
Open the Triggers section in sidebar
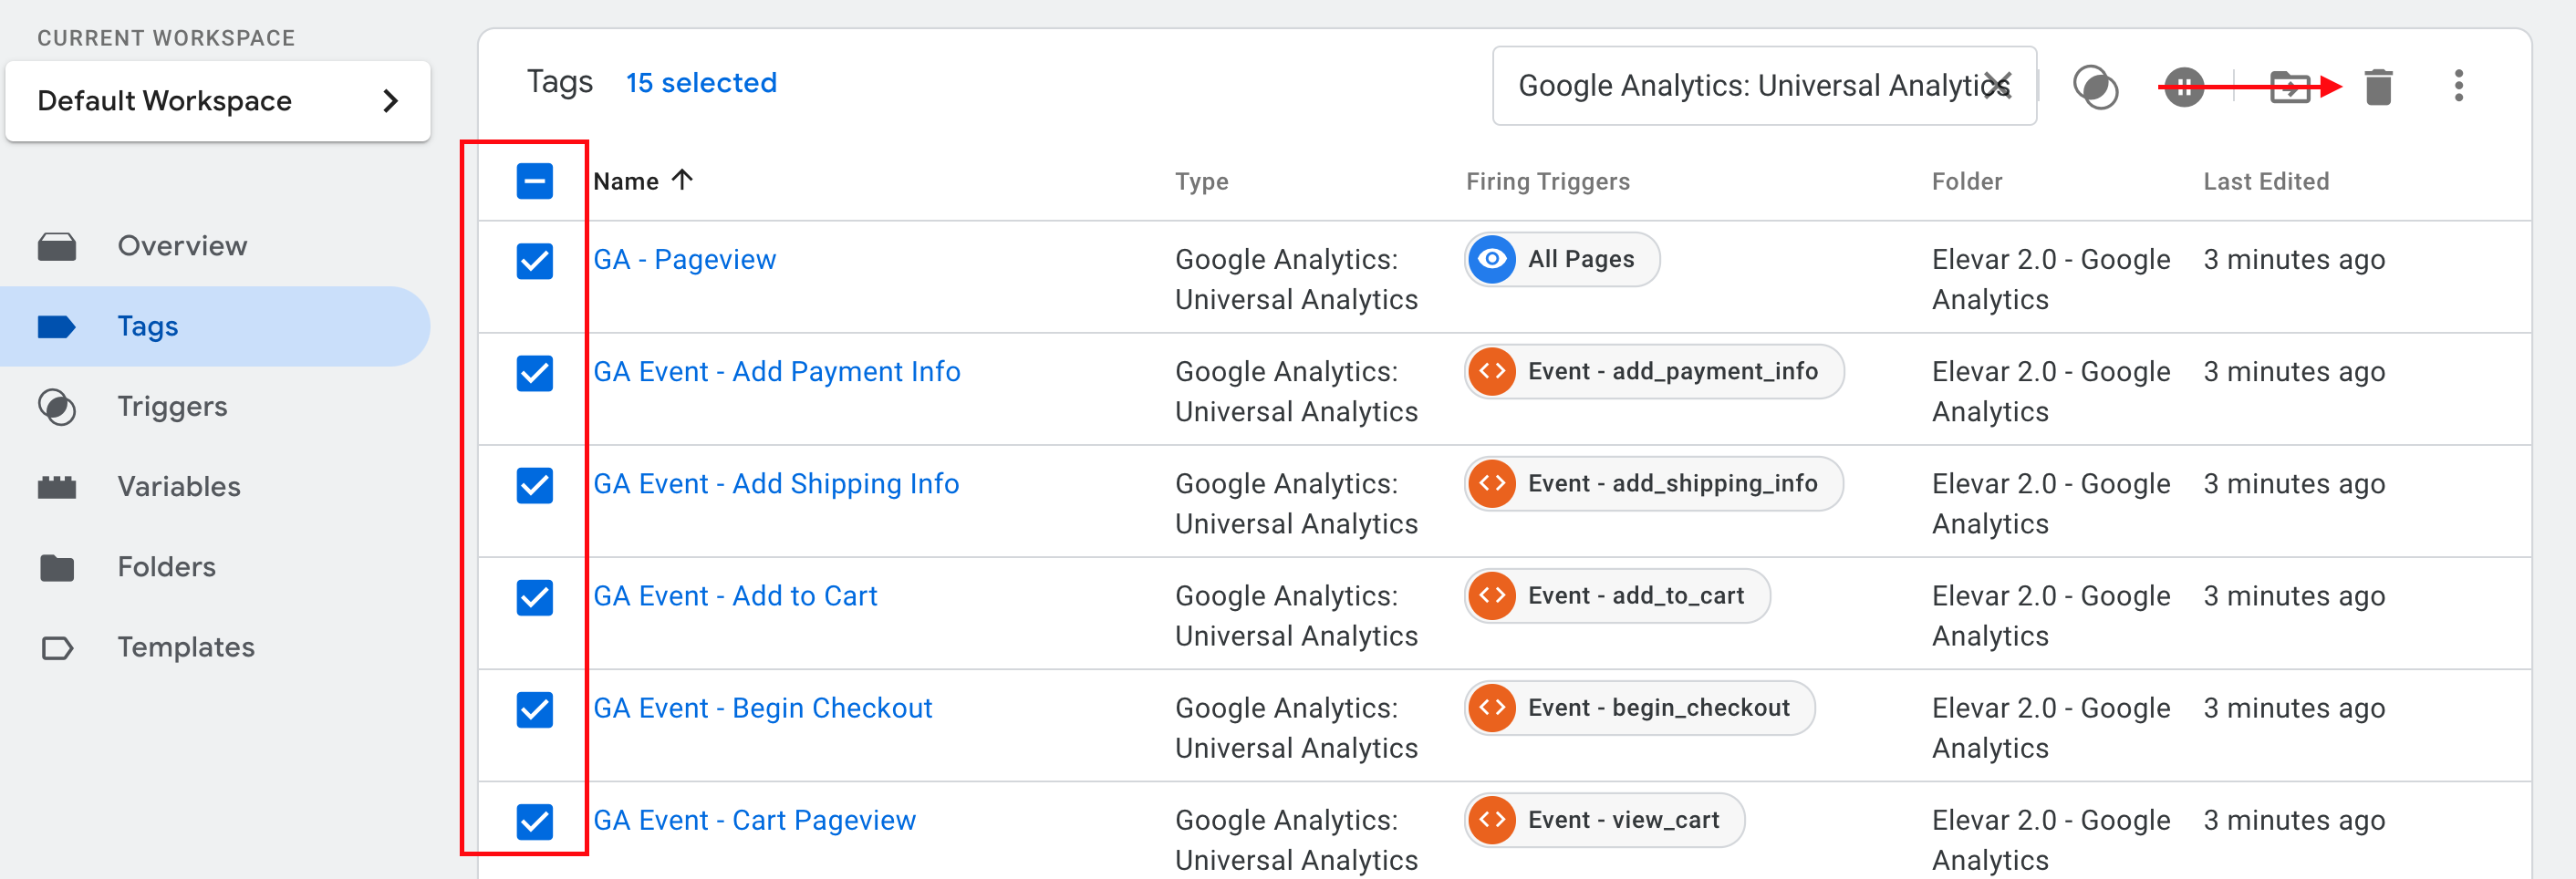(x=172, y=407)
